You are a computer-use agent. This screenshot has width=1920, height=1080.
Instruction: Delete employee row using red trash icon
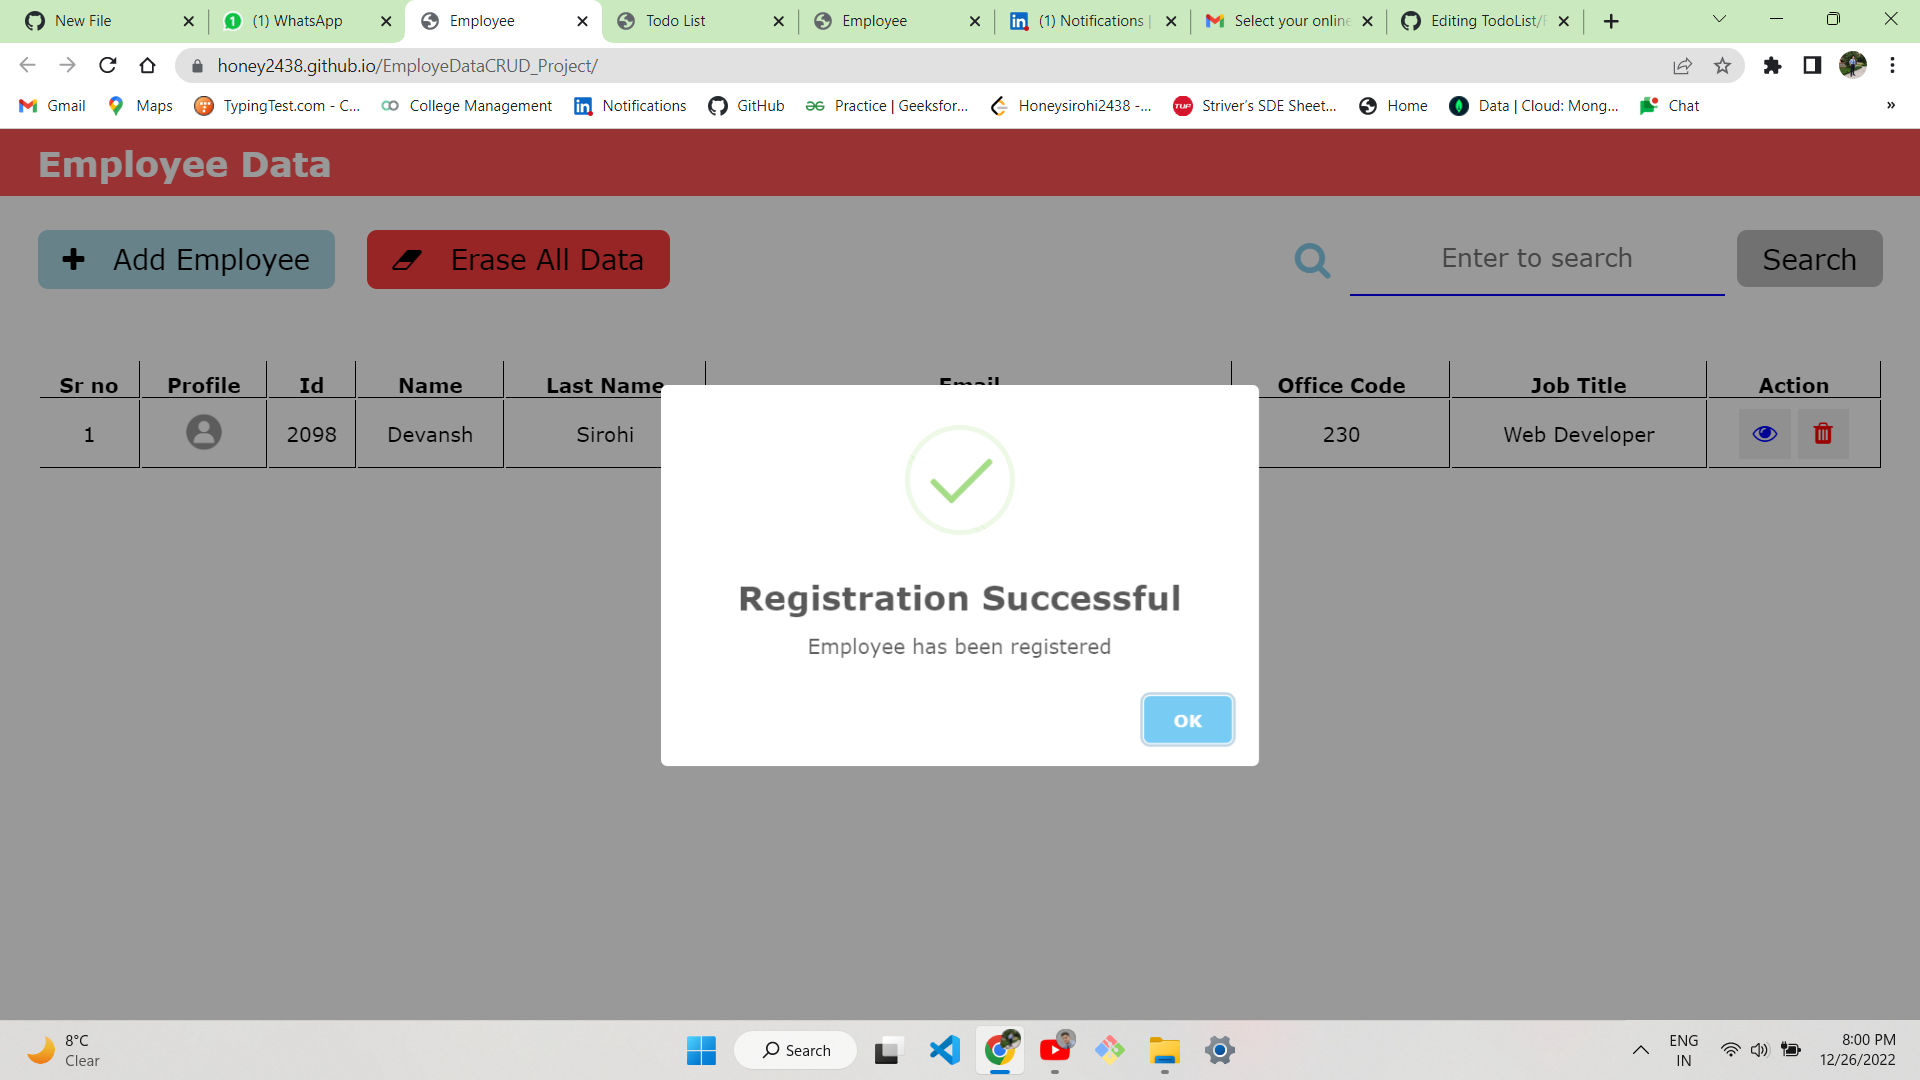[x=1823, y=434]
